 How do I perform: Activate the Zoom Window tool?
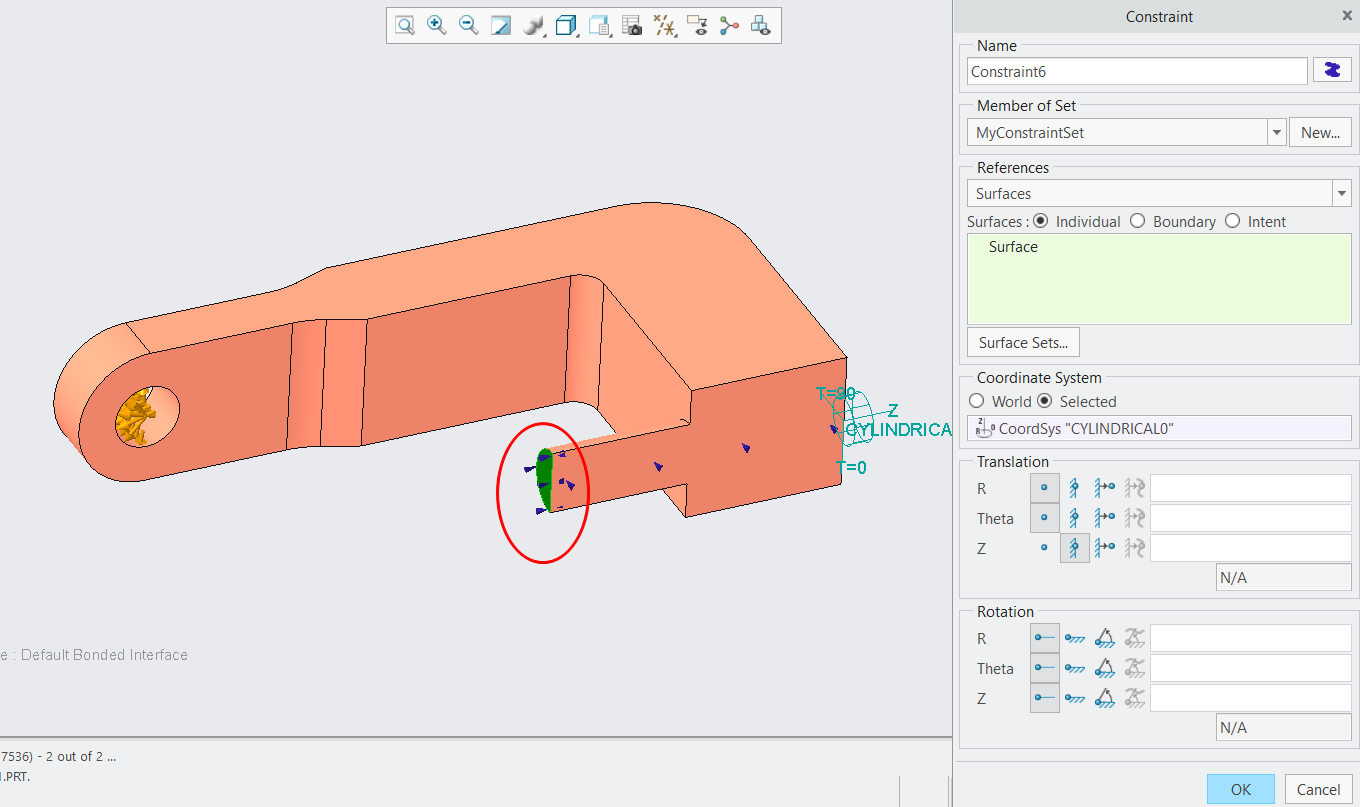tap(404, 25)
